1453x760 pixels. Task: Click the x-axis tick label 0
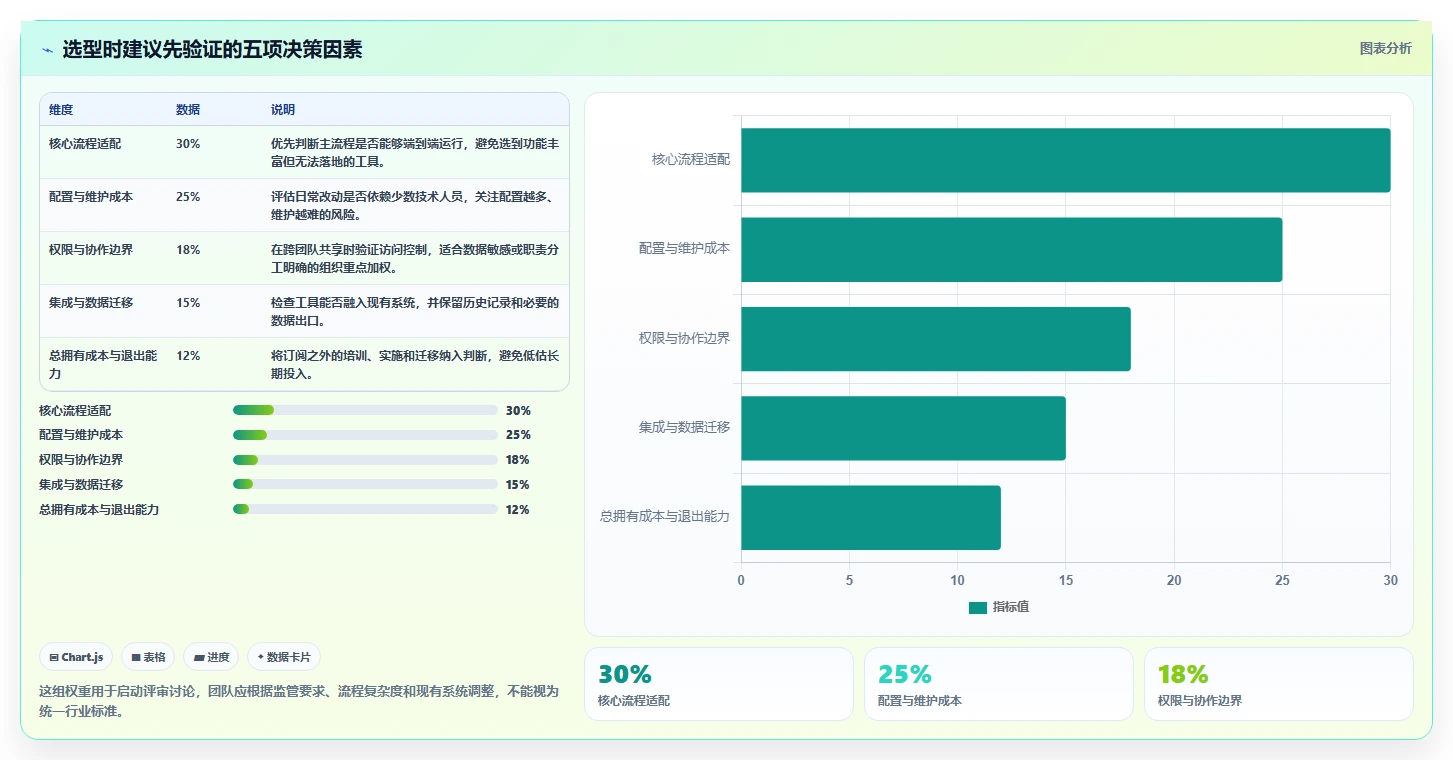pyautogui.click(x=741, y=580)
